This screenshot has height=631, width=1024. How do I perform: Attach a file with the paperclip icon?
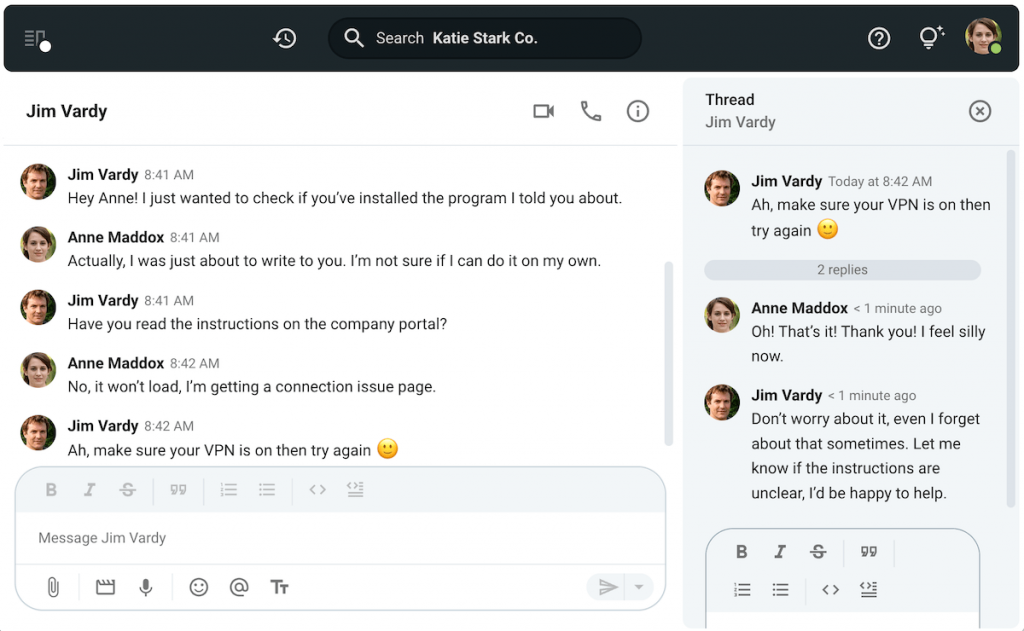coord(53,587)
